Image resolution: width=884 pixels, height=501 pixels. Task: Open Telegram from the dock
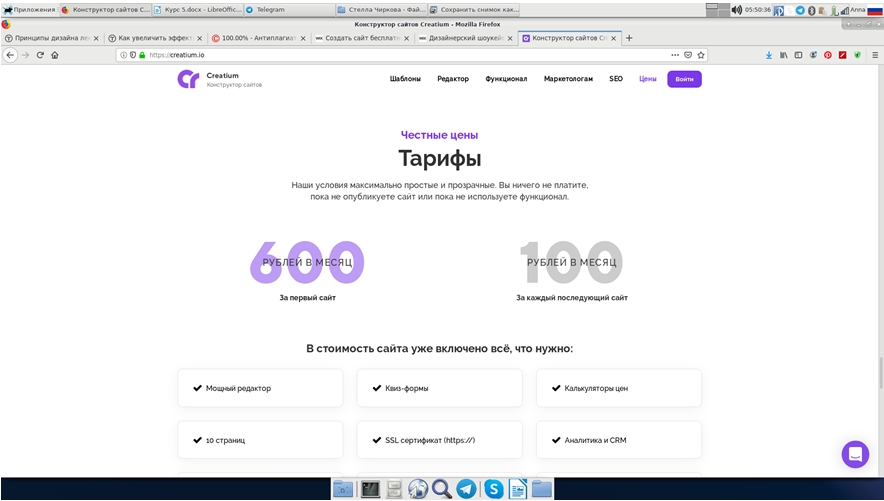click(466, 489)
